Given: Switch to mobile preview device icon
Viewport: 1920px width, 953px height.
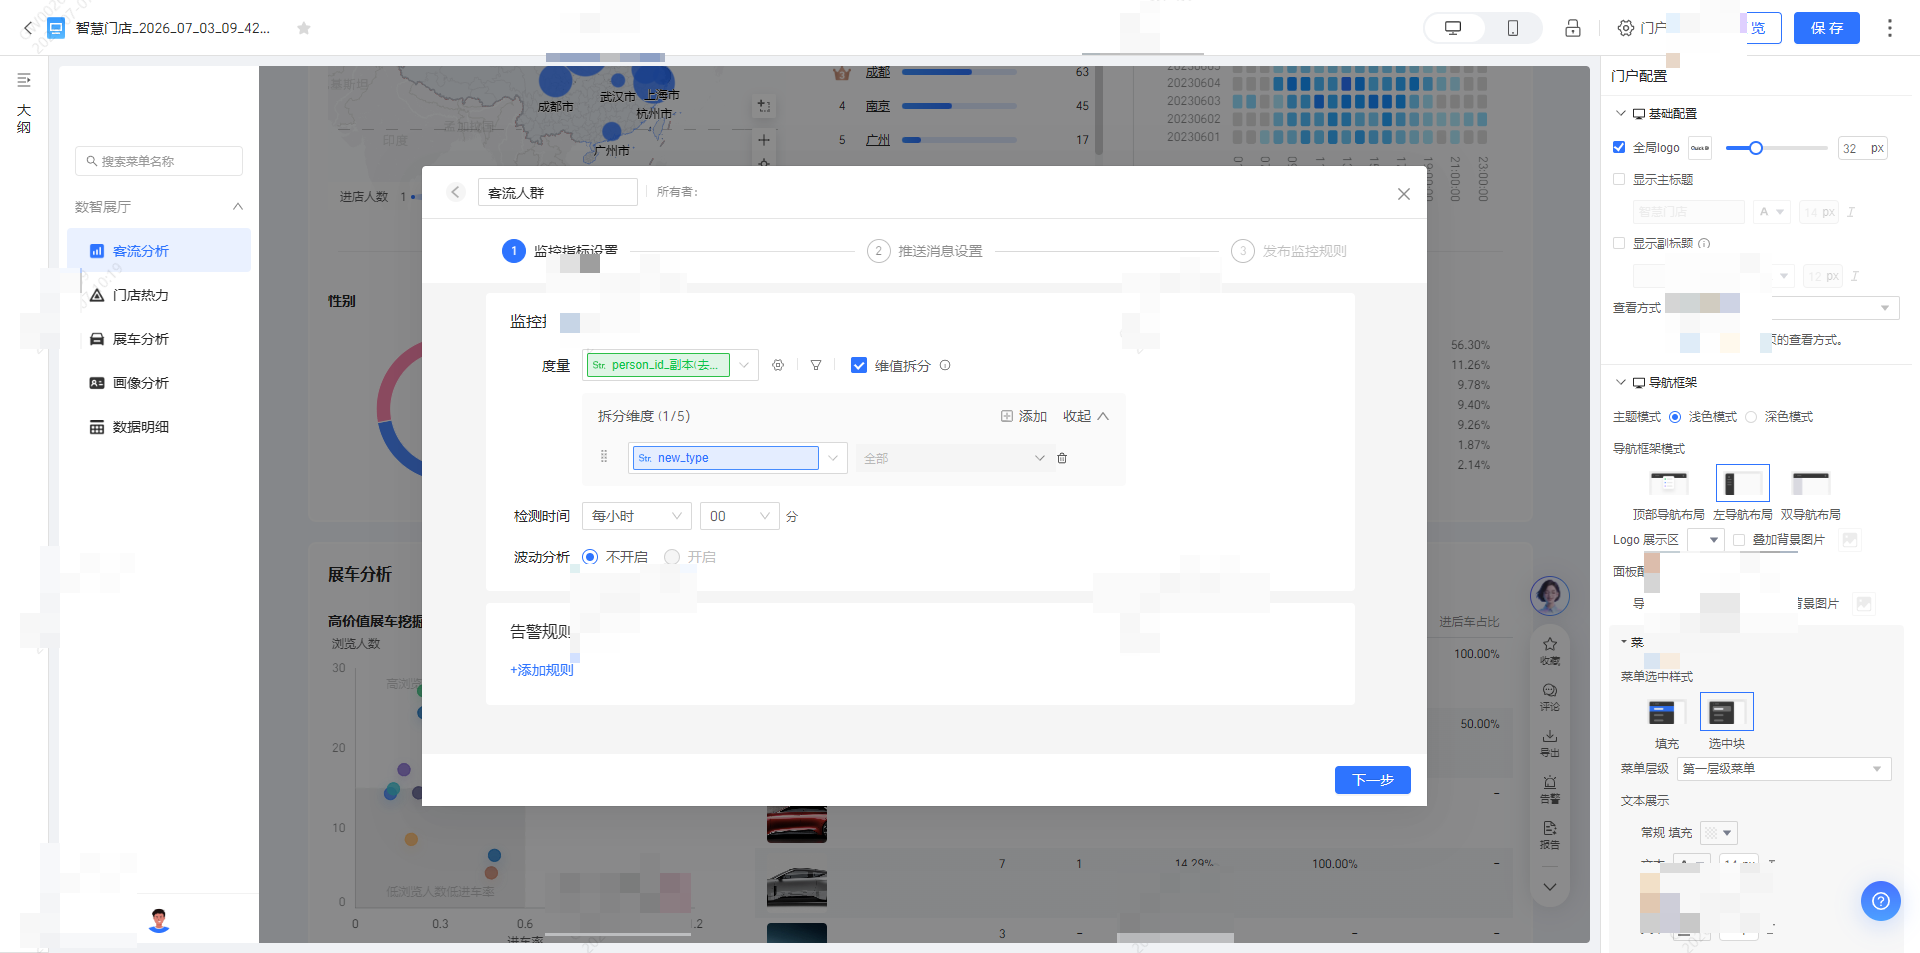Looking at the screenshot, I should pyautogui.click(x=1513, y=28).
